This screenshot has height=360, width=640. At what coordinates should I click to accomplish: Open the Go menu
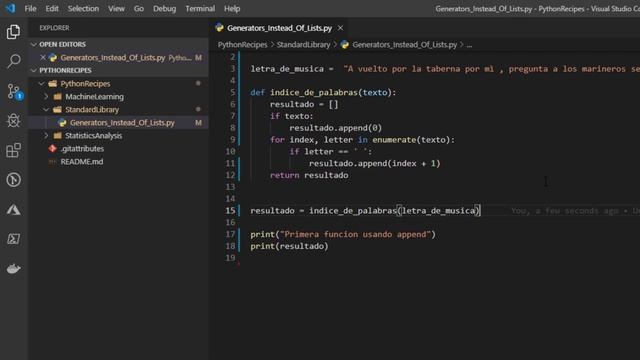(139, 8)
